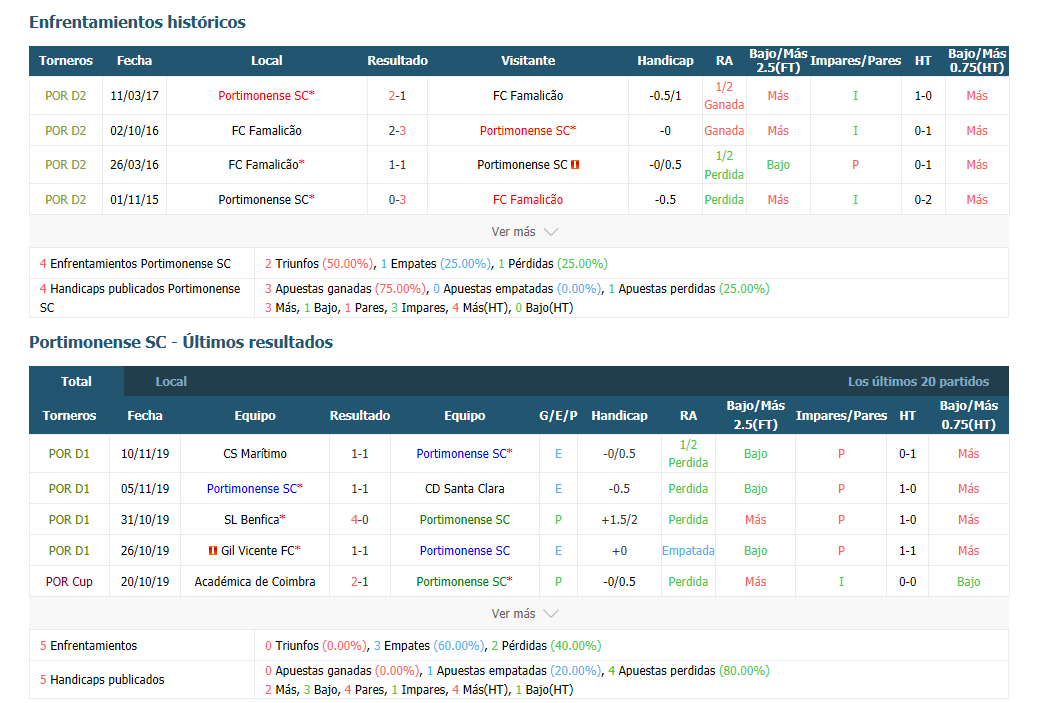Click the 'Torneros' header in the historic table
Viewport: 1038px width, 703px height.
point(66,60)
